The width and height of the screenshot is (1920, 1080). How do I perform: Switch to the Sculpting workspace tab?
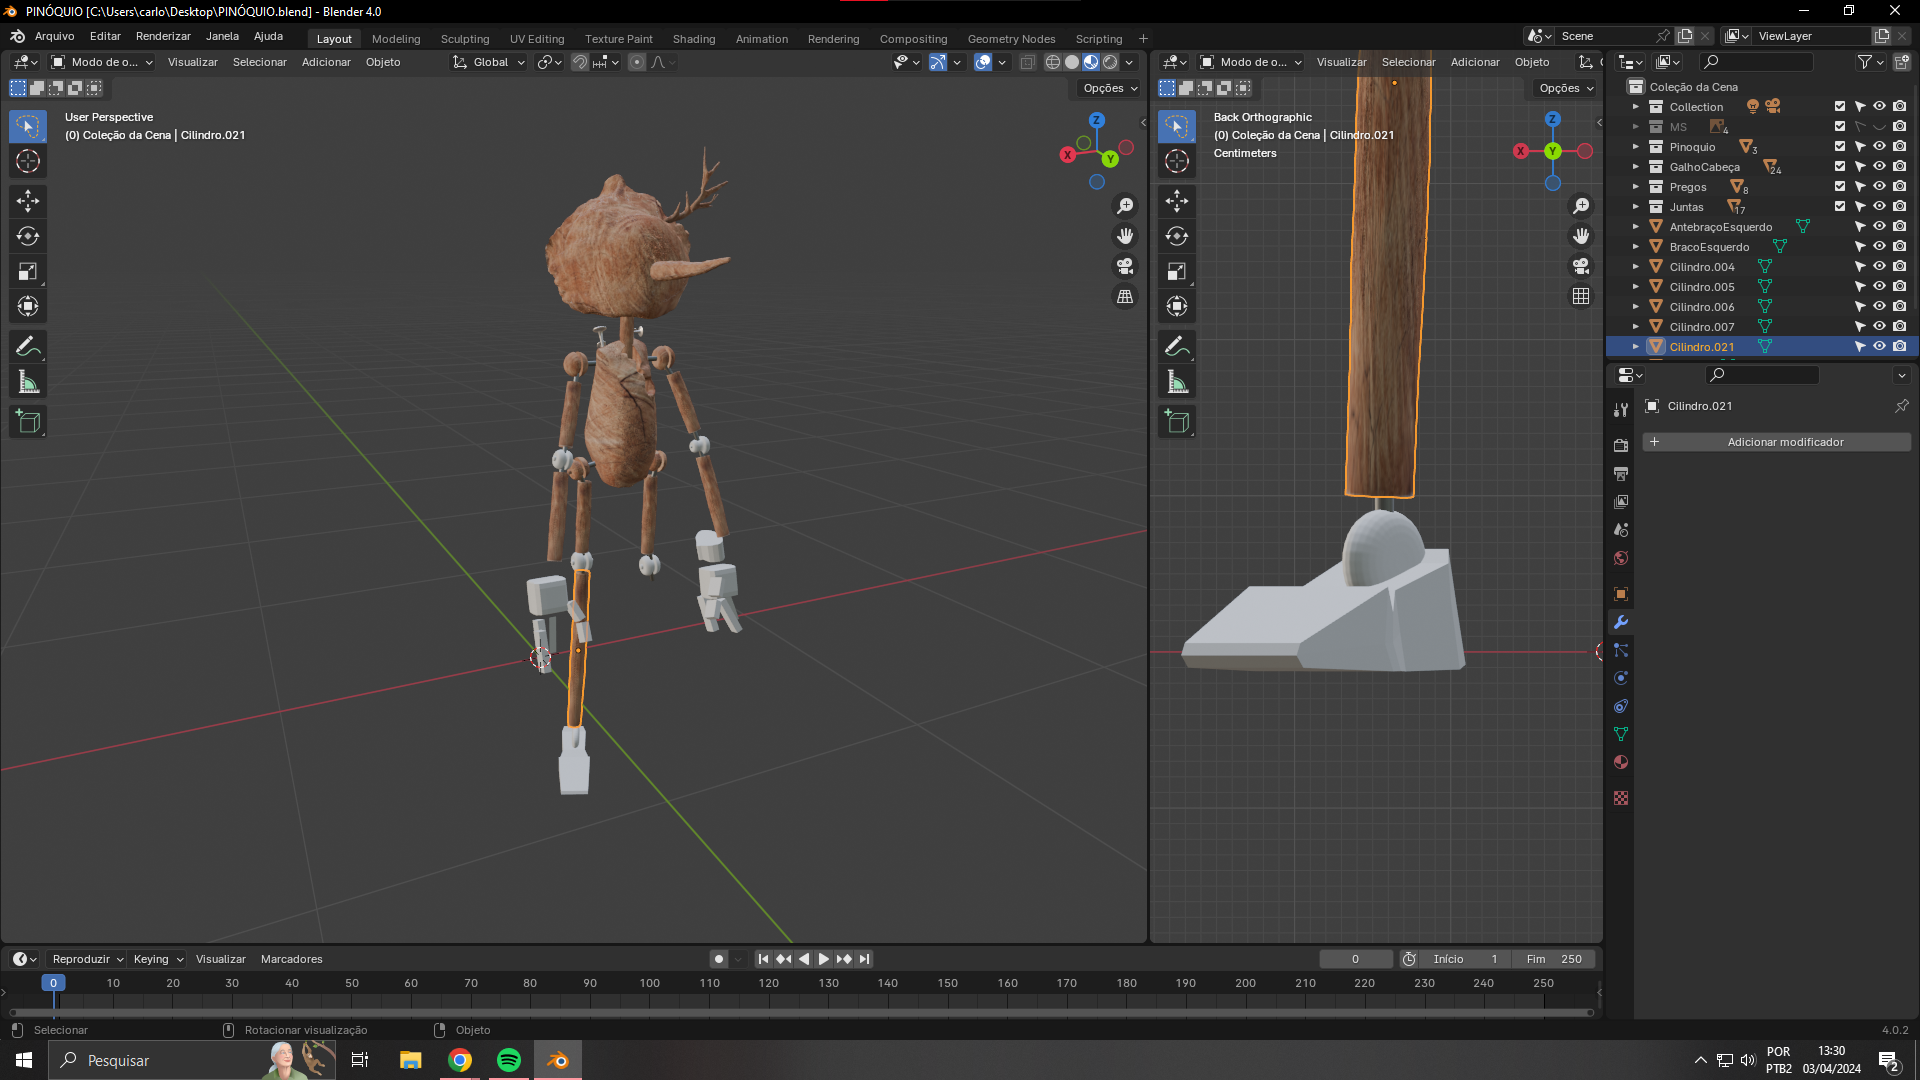[465, 39]
